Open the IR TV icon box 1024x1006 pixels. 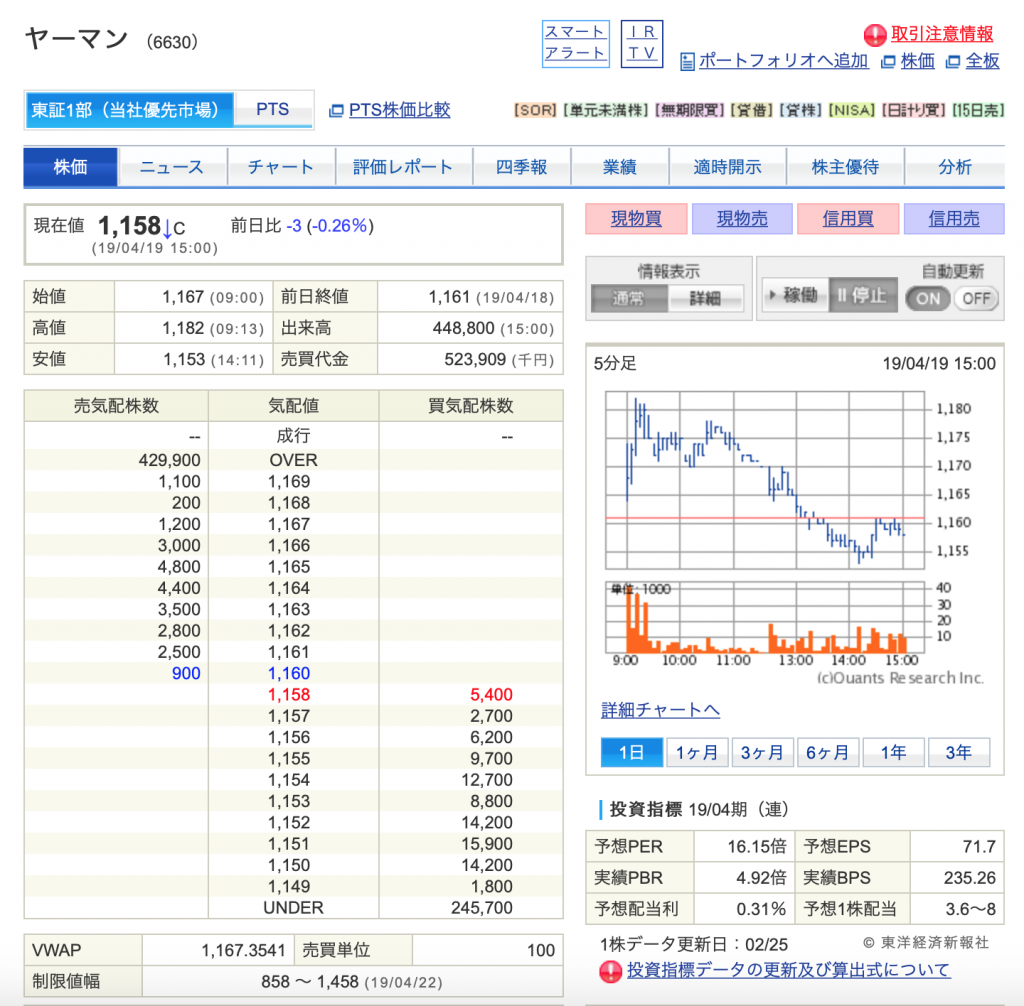coord(642,44)
